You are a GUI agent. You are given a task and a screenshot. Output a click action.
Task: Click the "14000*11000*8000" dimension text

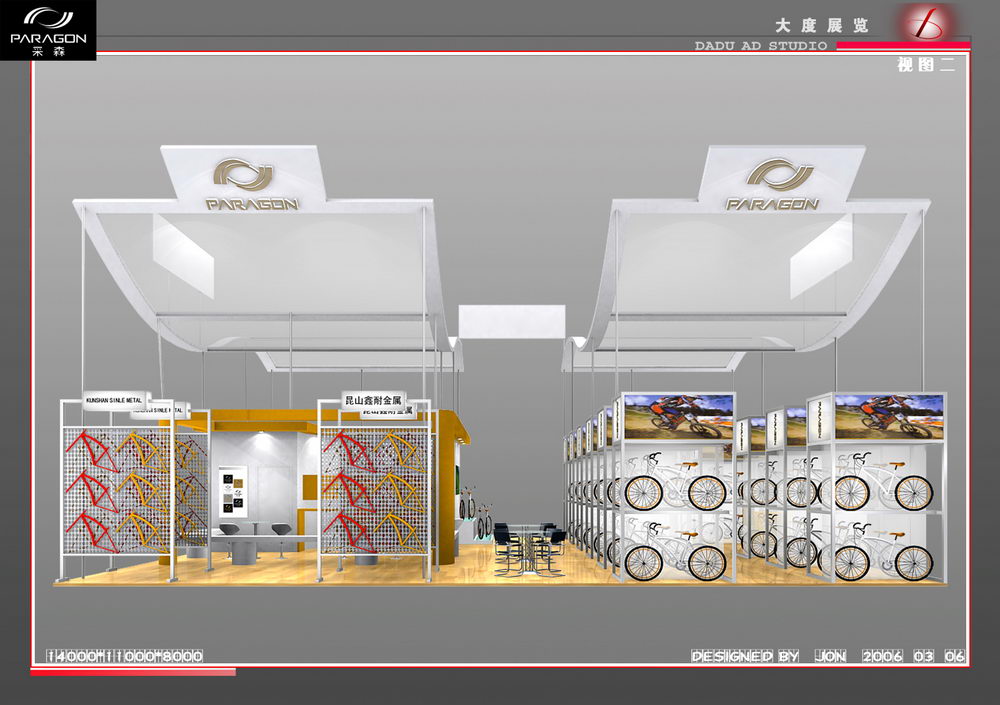tap(125, 656)
